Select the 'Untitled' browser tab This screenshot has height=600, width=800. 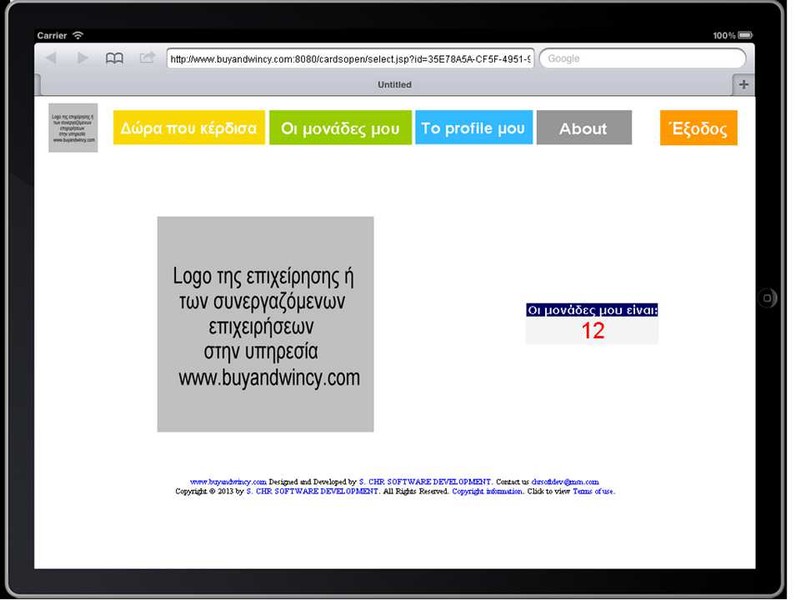pyautogui.click(x=394, y=85)
